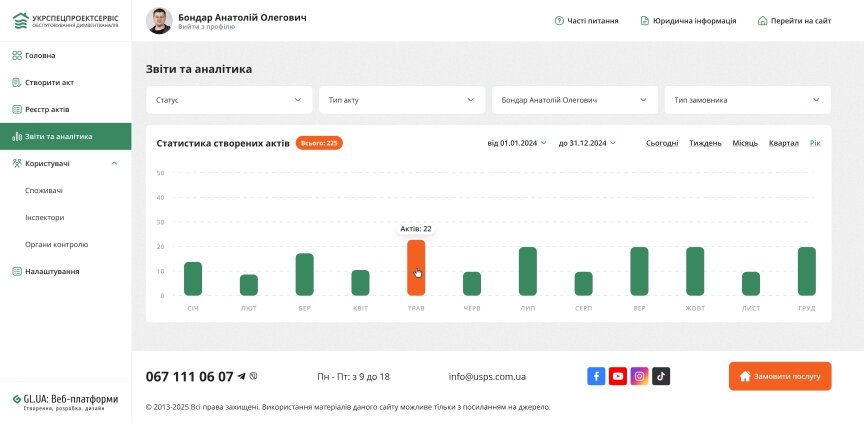
Task: Click the ЛИП bar in chart
Action: coord(528,271)
